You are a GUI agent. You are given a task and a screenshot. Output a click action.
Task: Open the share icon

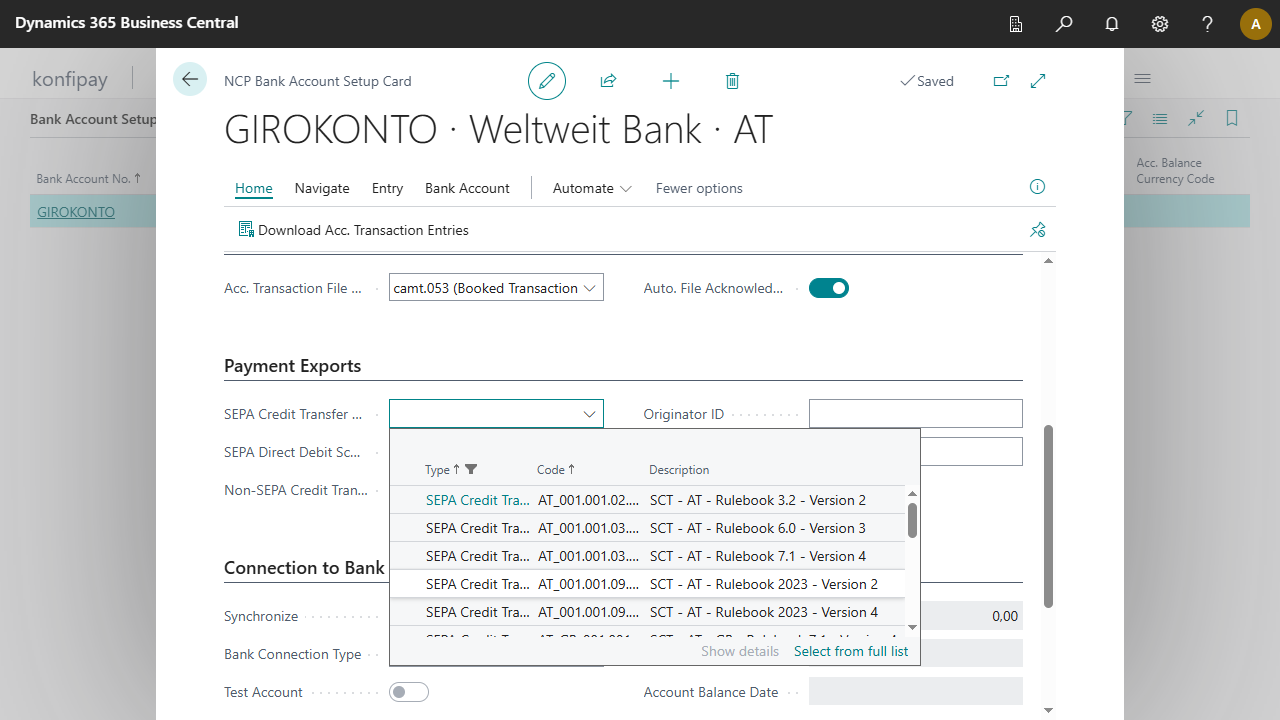(608, 81)
